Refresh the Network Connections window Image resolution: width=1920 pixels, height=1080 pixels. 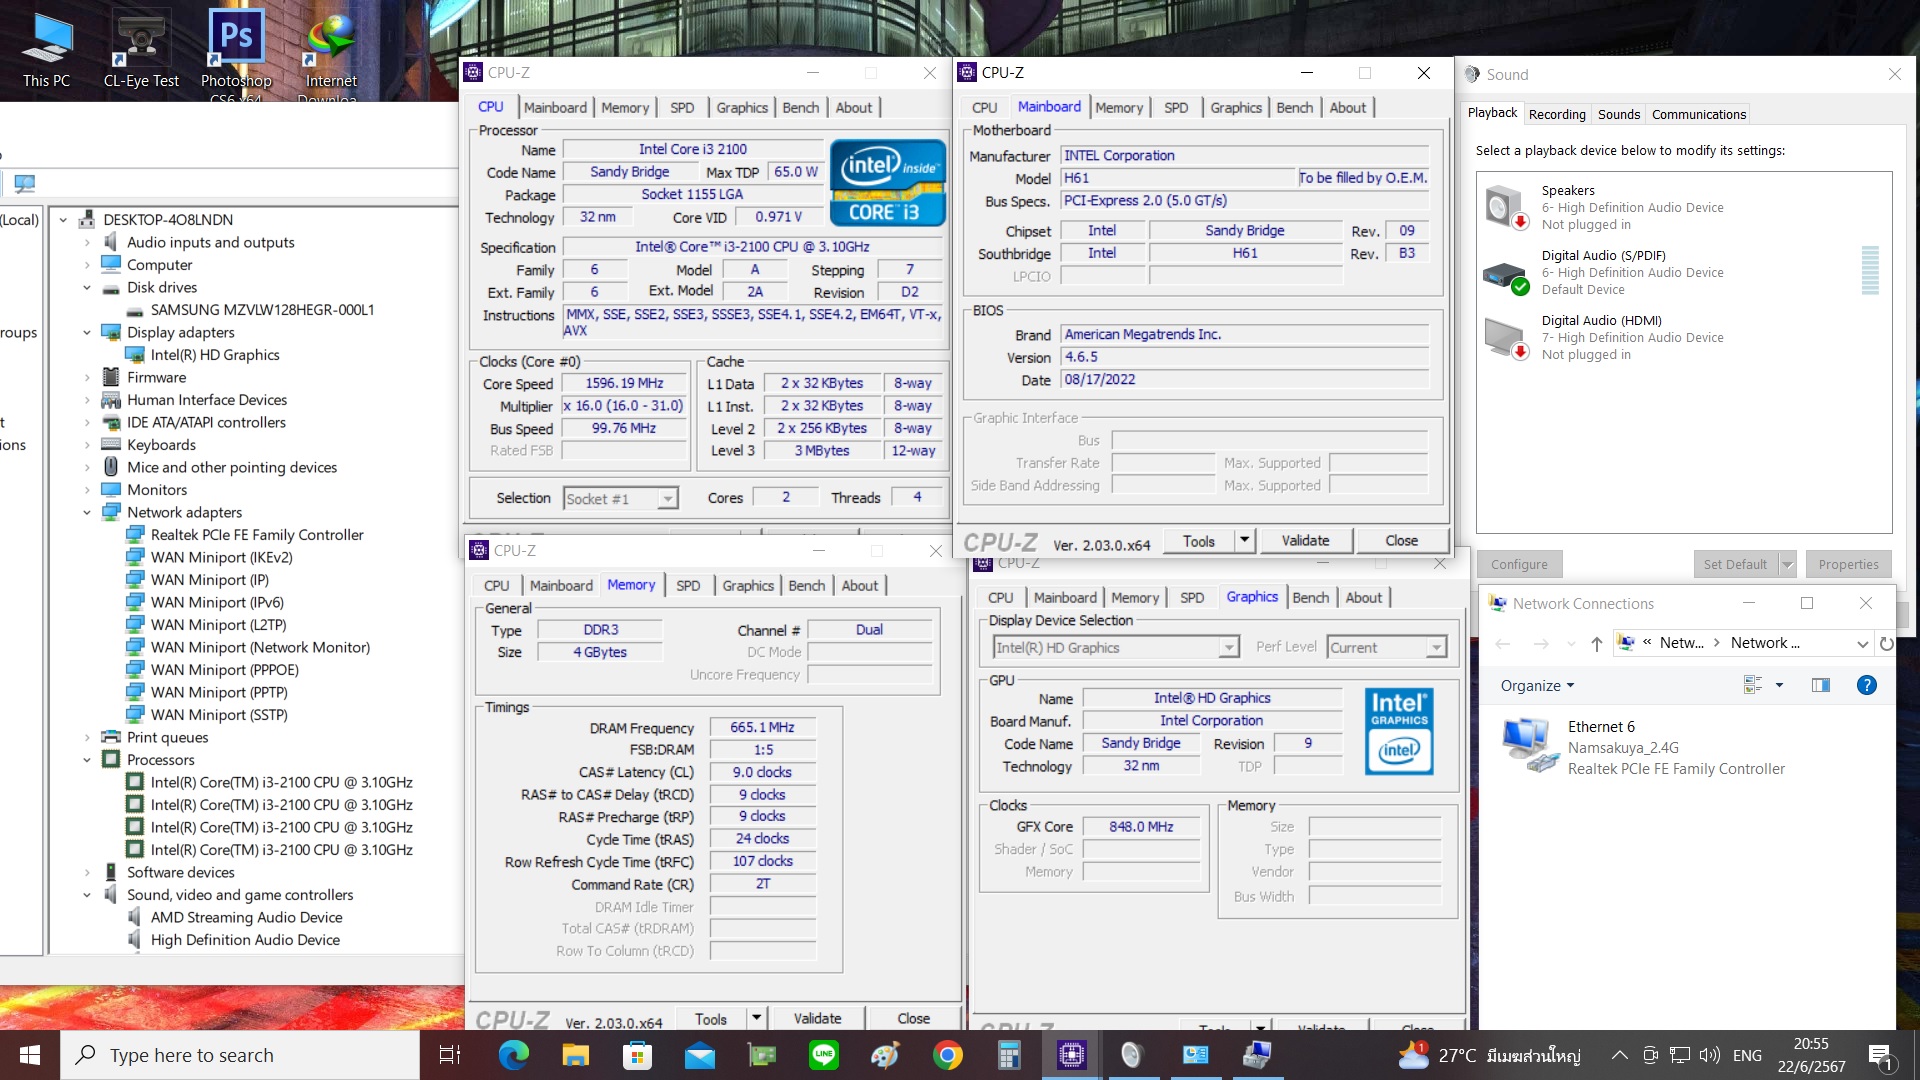1886,644
